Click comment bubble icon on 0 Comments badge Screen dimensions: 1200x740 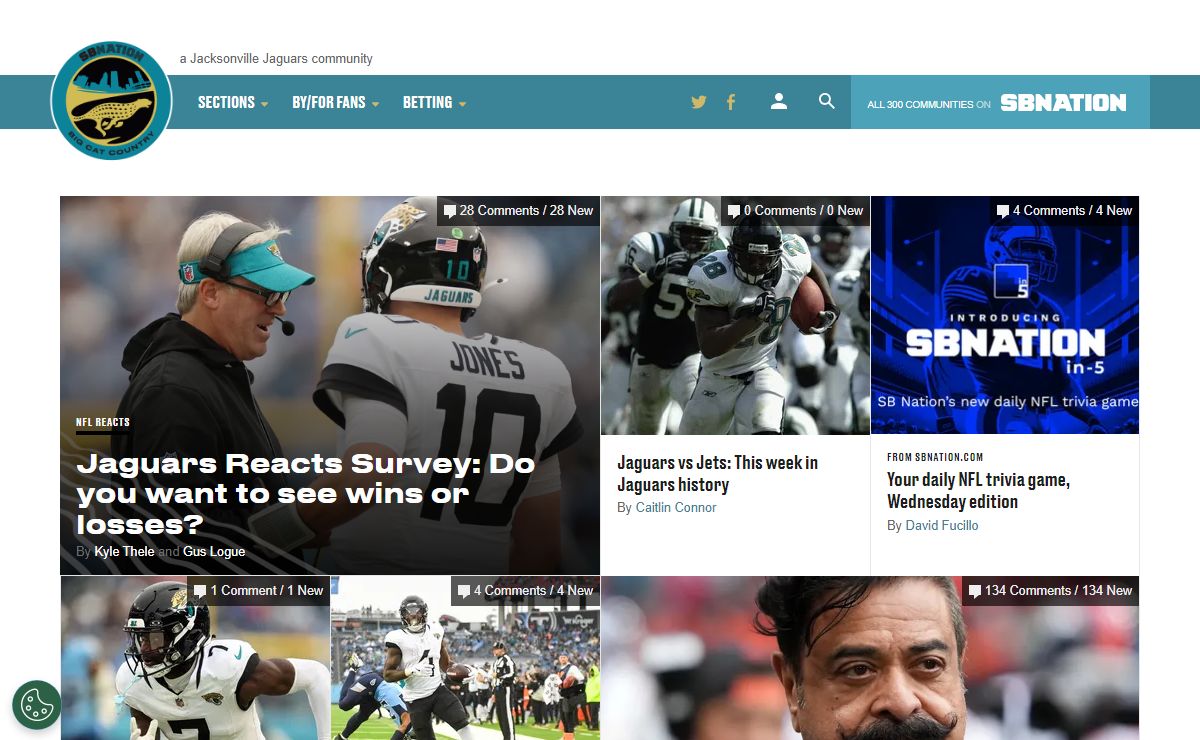tap(734, 211)
